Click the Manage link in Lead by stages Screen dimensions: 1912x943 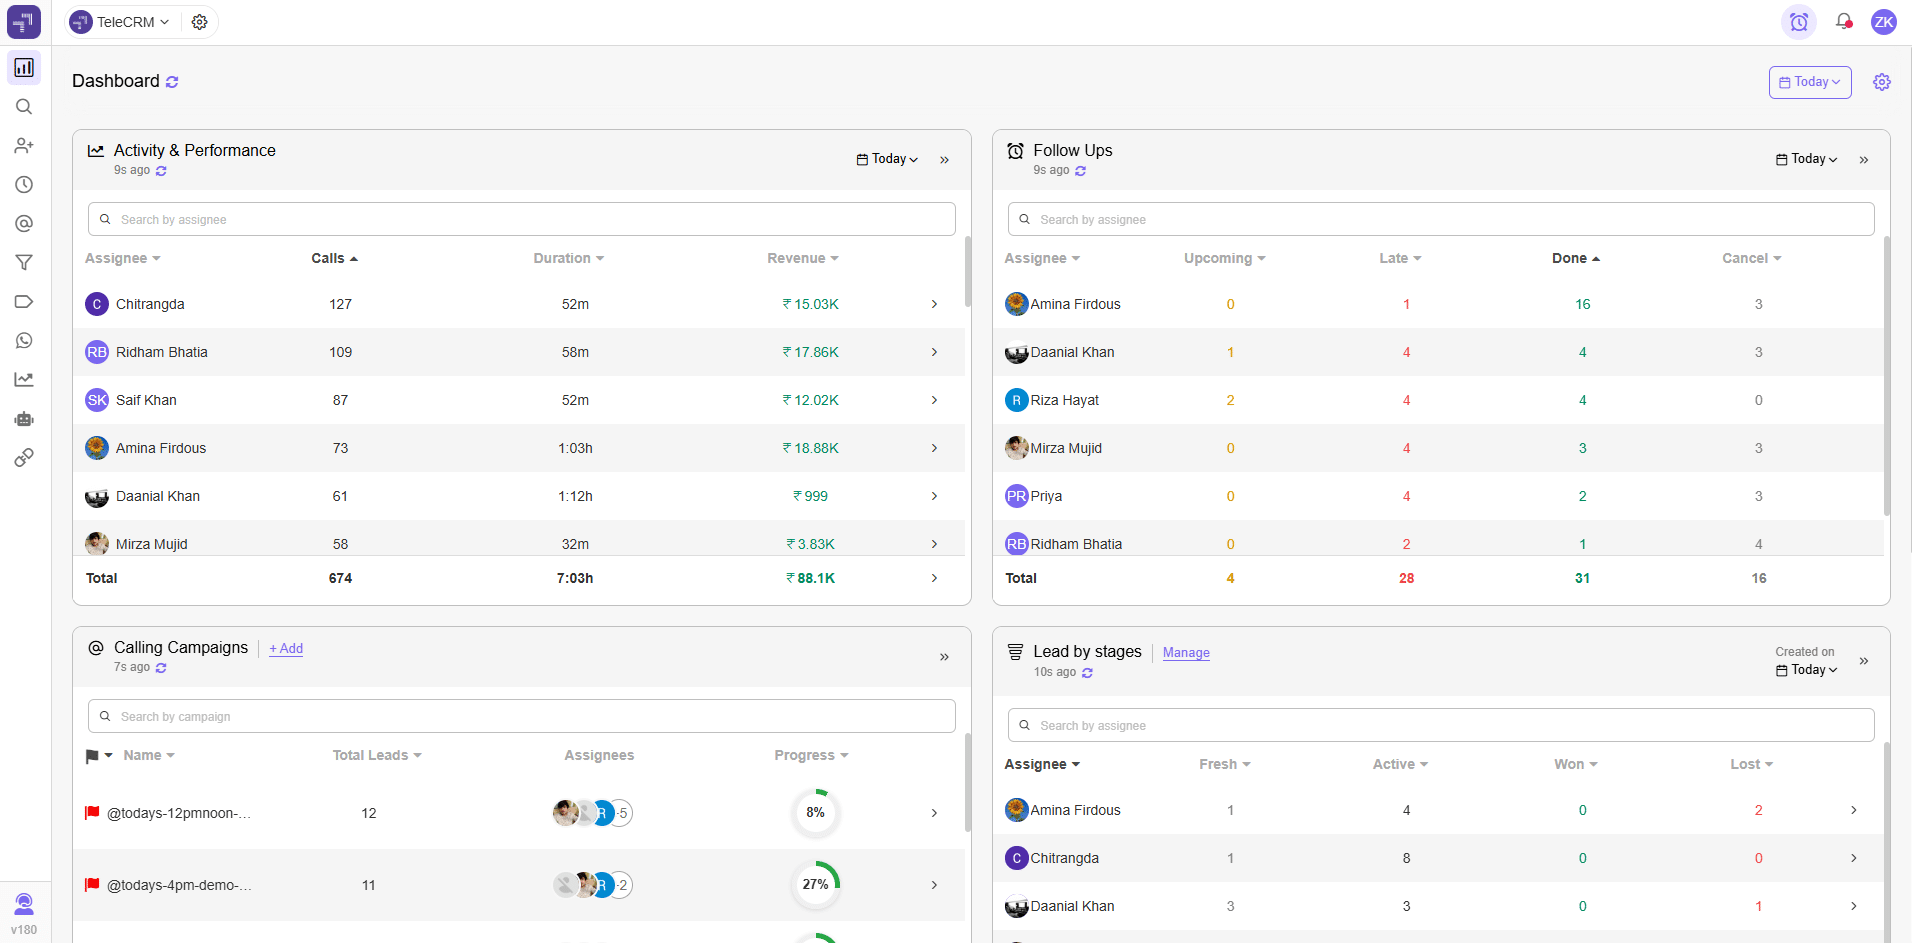[x=1185, y=652]
